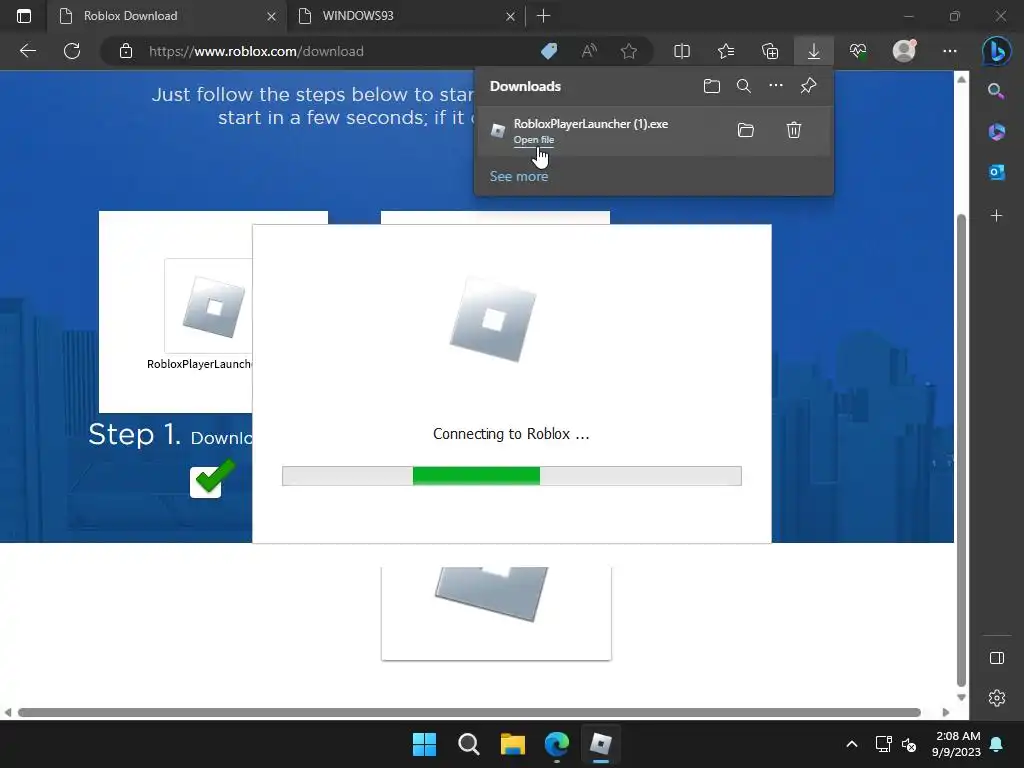Search downloads with magnifier icon
Viewport: 1024px width, 768px height.
[x=743, y=86]
